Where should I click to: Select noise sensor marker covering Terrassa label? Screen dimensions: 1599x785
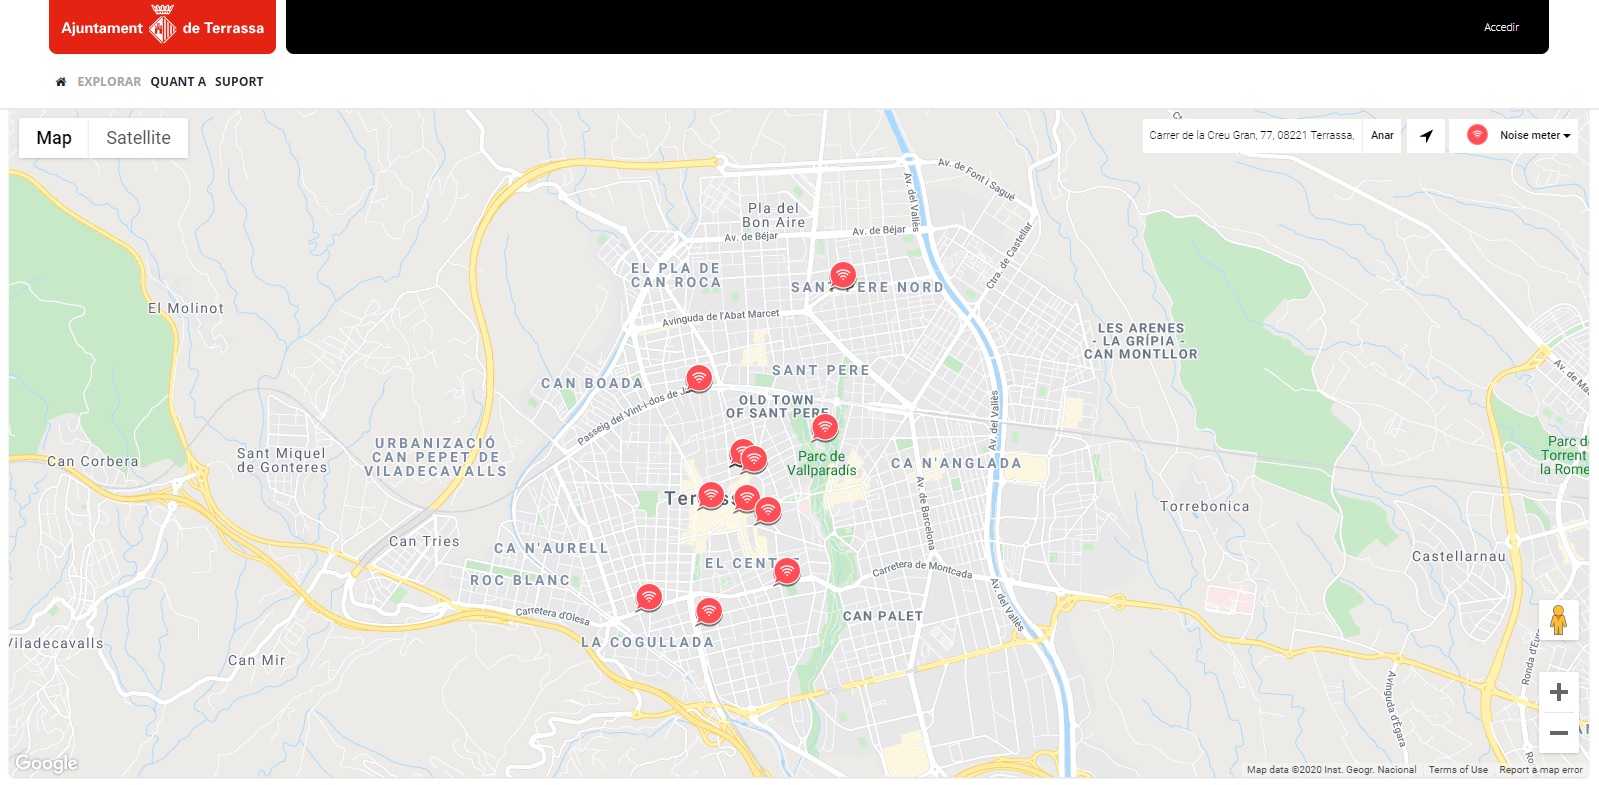(x=711, y=496)
